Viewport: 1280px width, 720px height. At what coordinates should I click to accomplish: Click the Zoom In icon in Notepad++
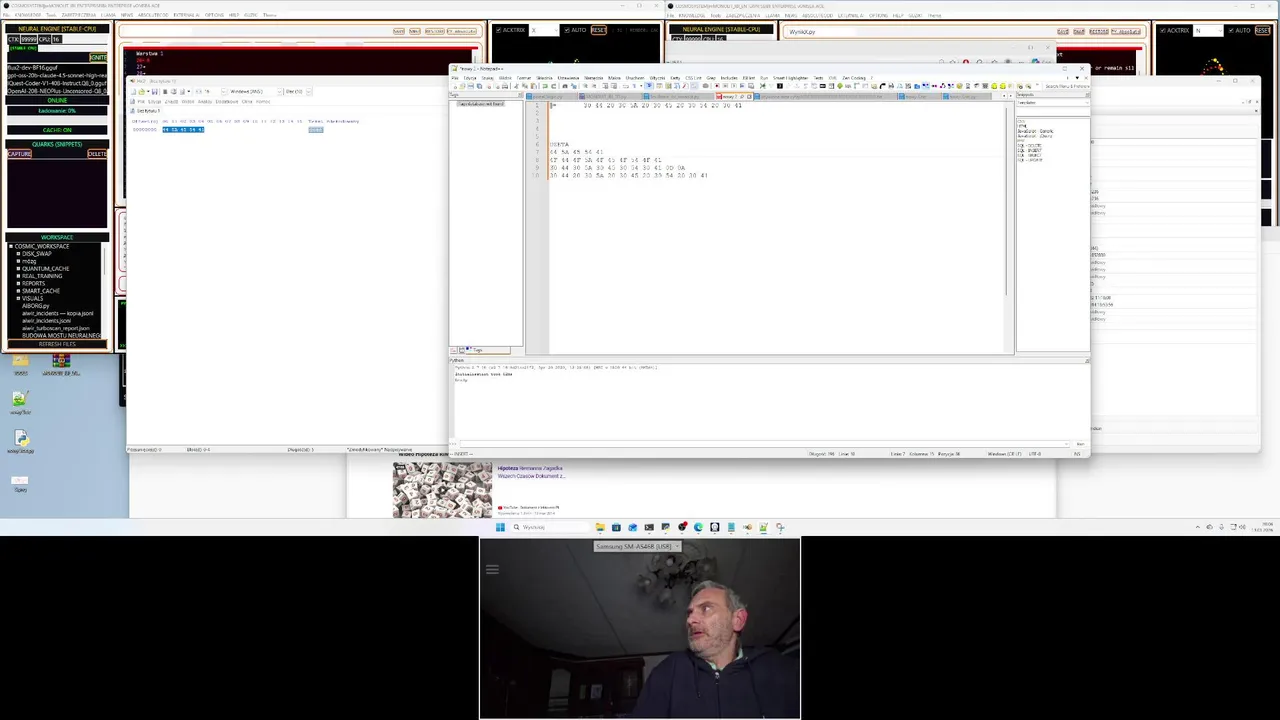585,86
